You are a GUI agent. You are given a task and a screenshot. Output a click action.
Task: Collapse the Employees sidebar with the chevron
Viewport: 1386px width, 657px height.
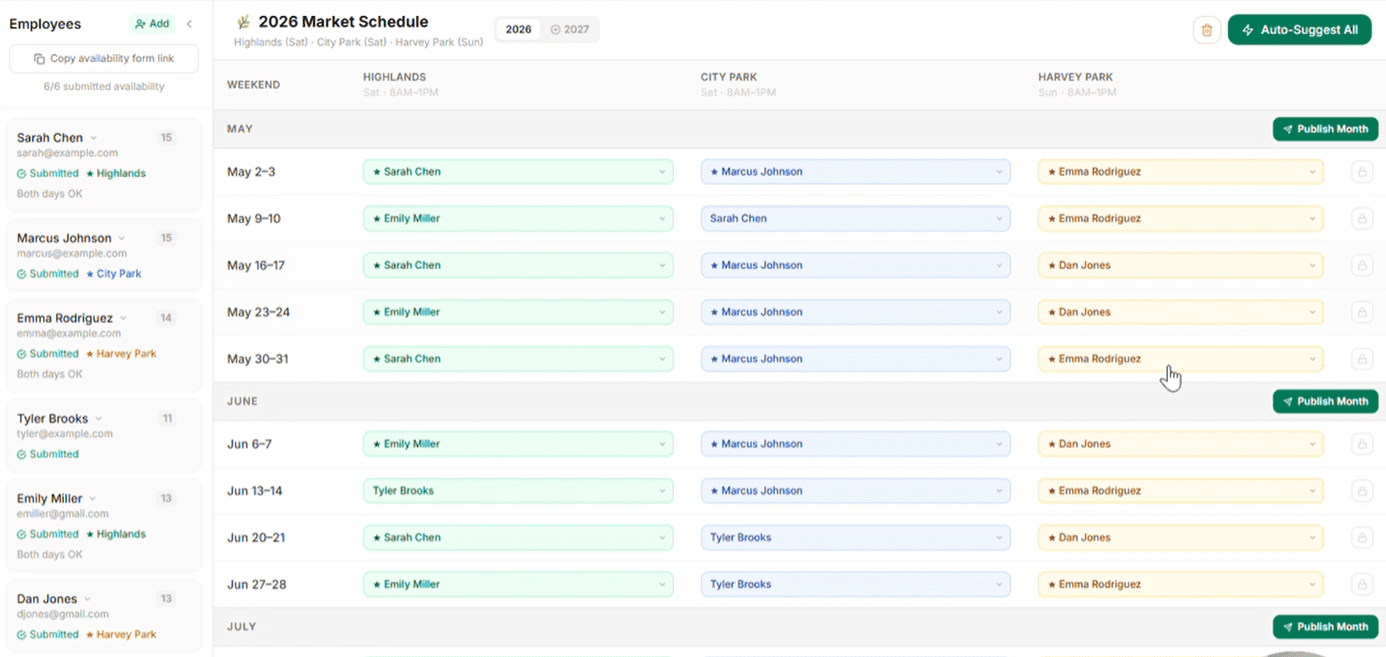189,23
